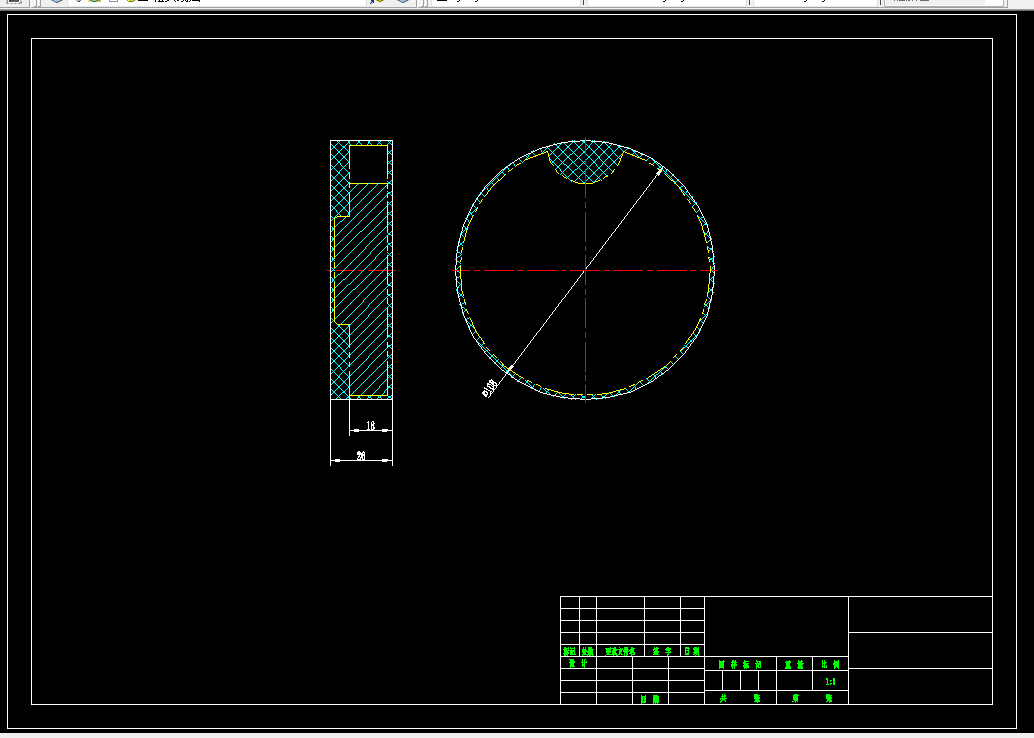Pick the white diagonal diameter dimension line
This screenshot has height=738, width=1034.
[586, 270]
